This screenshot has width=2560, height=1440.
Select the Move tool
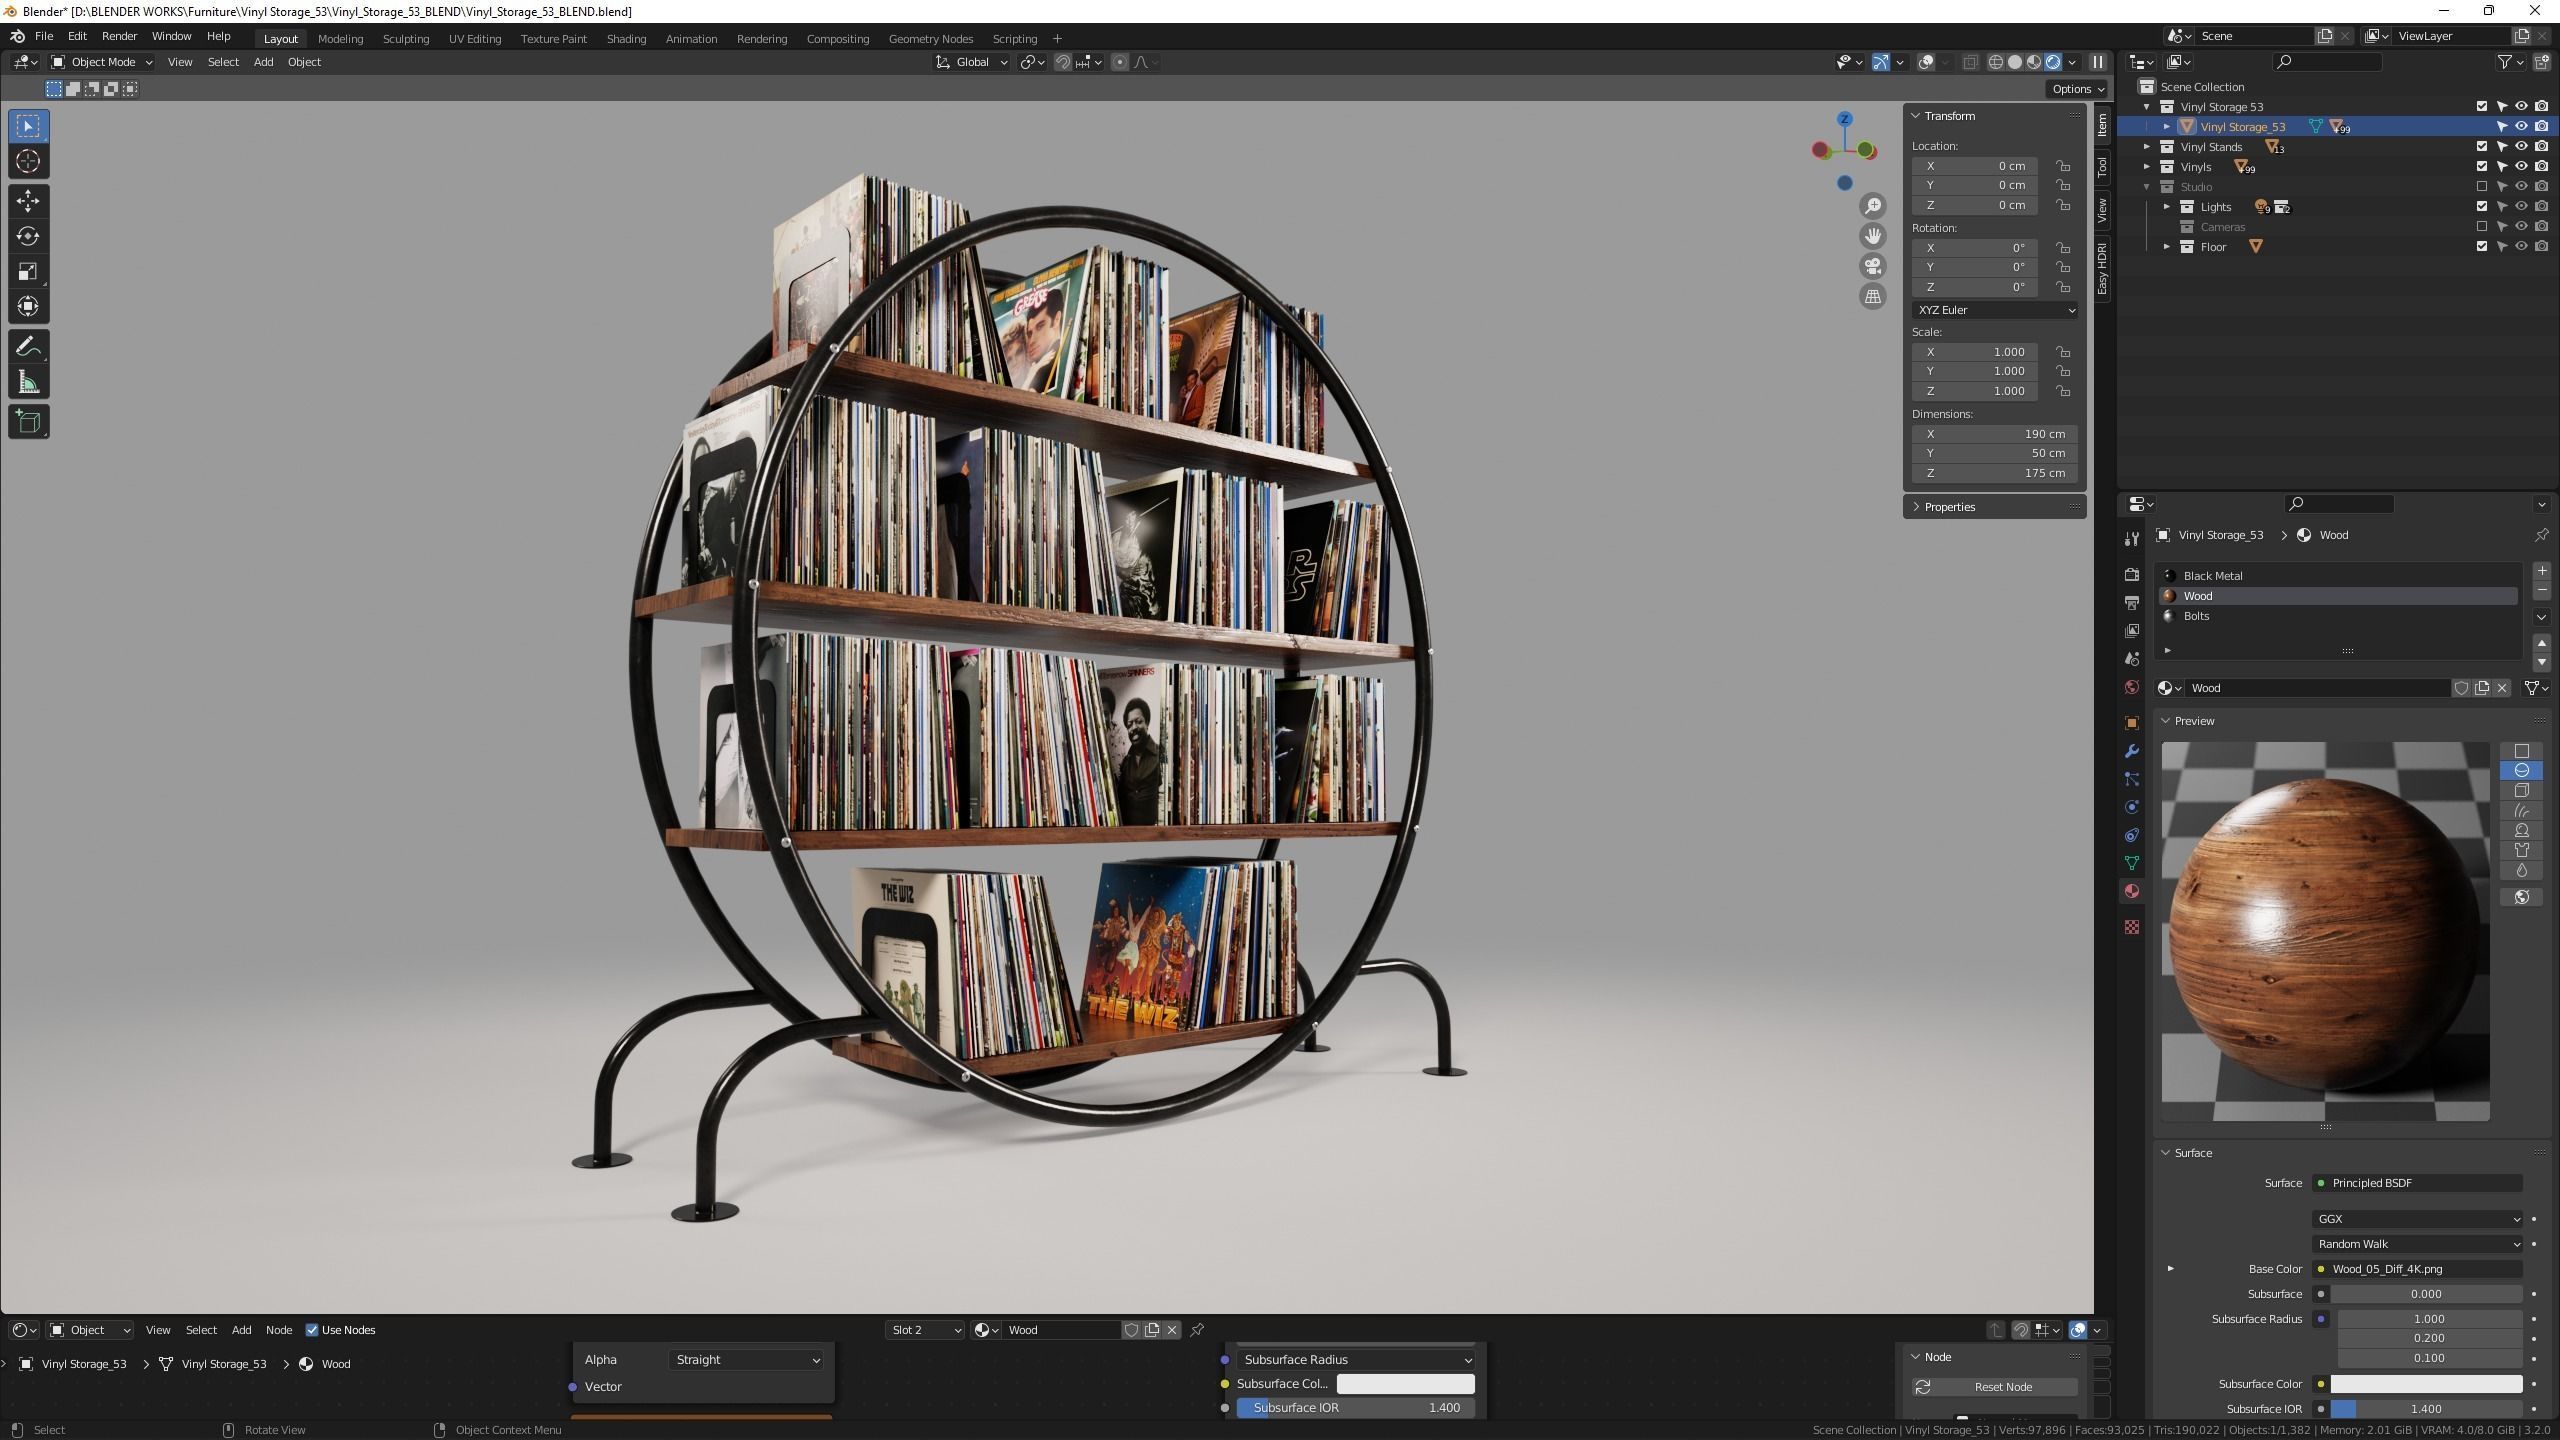point(28,201)
